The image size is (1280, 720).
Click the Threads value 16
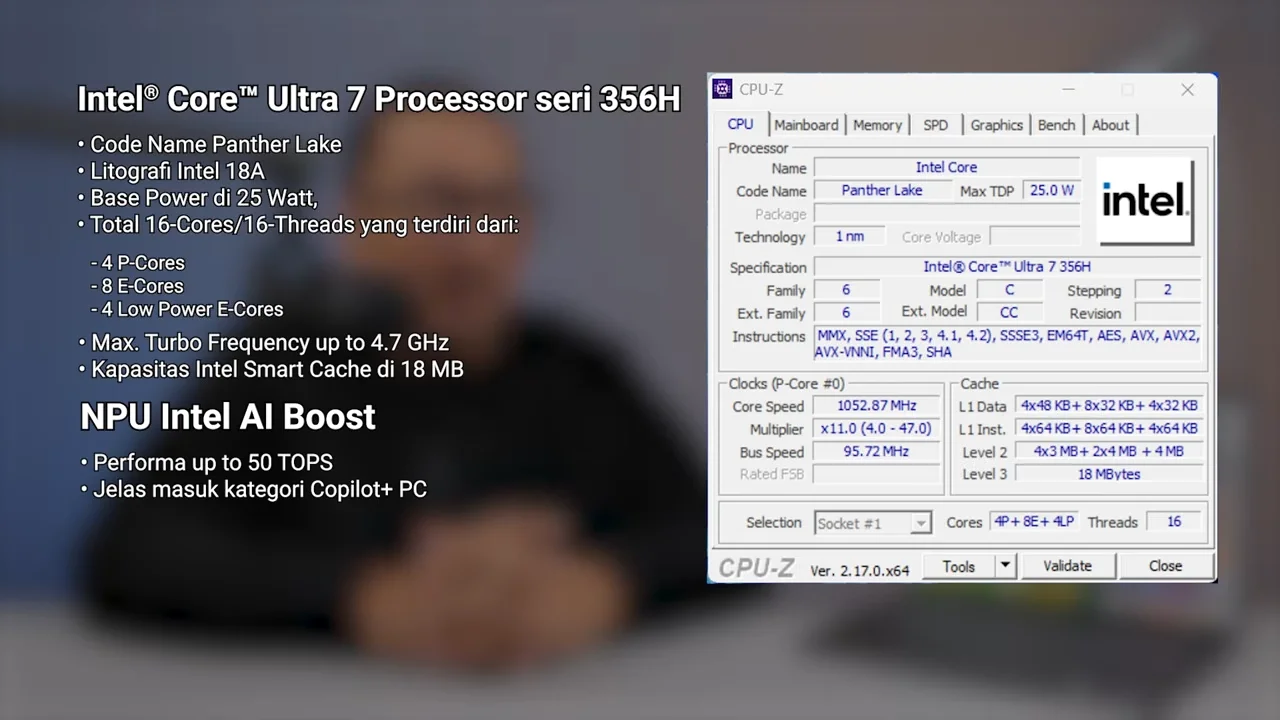[x=1174, y=522]
